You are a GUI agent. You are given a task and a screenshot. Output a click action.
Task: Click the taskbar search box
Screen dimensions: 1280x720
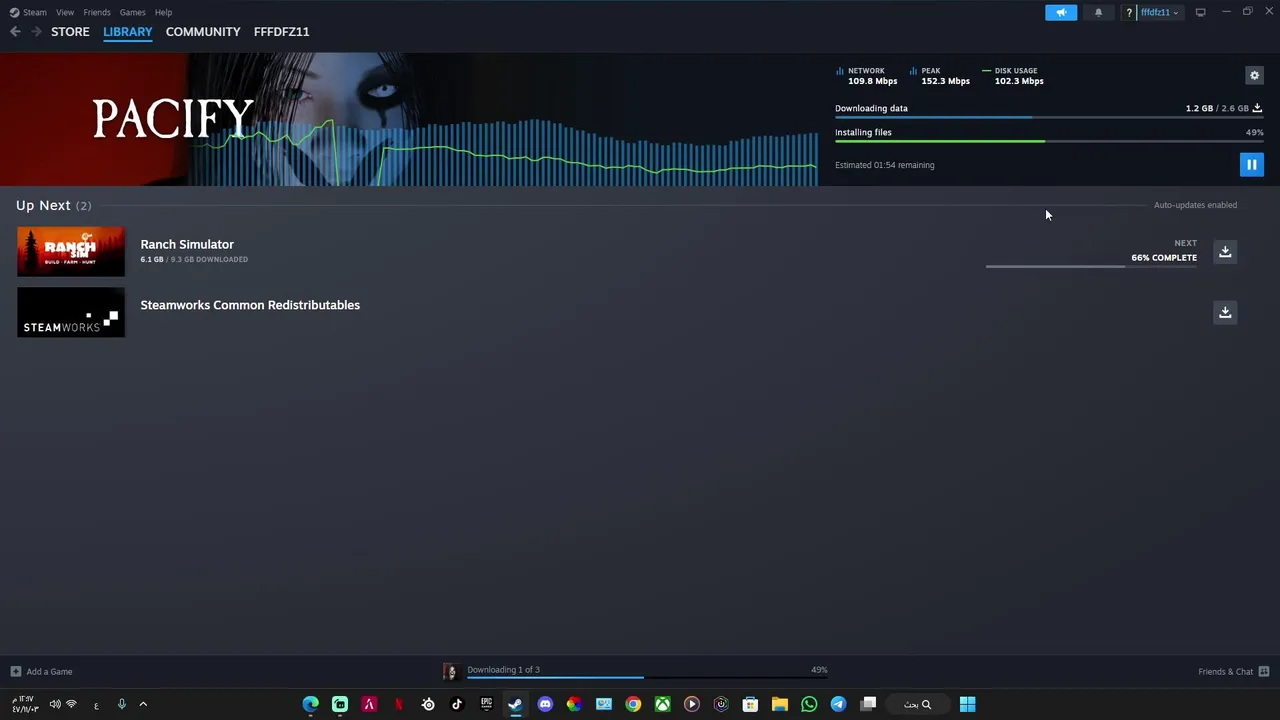pyautogui.click(x=917, y=704)
